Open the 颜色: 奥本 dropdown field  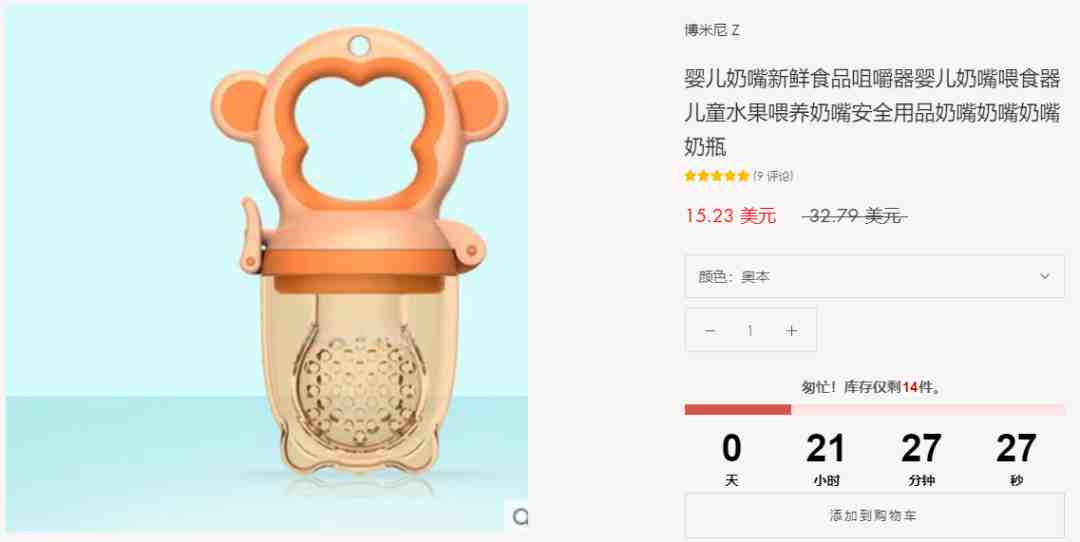pyautogui.click(x=875, y=276)
